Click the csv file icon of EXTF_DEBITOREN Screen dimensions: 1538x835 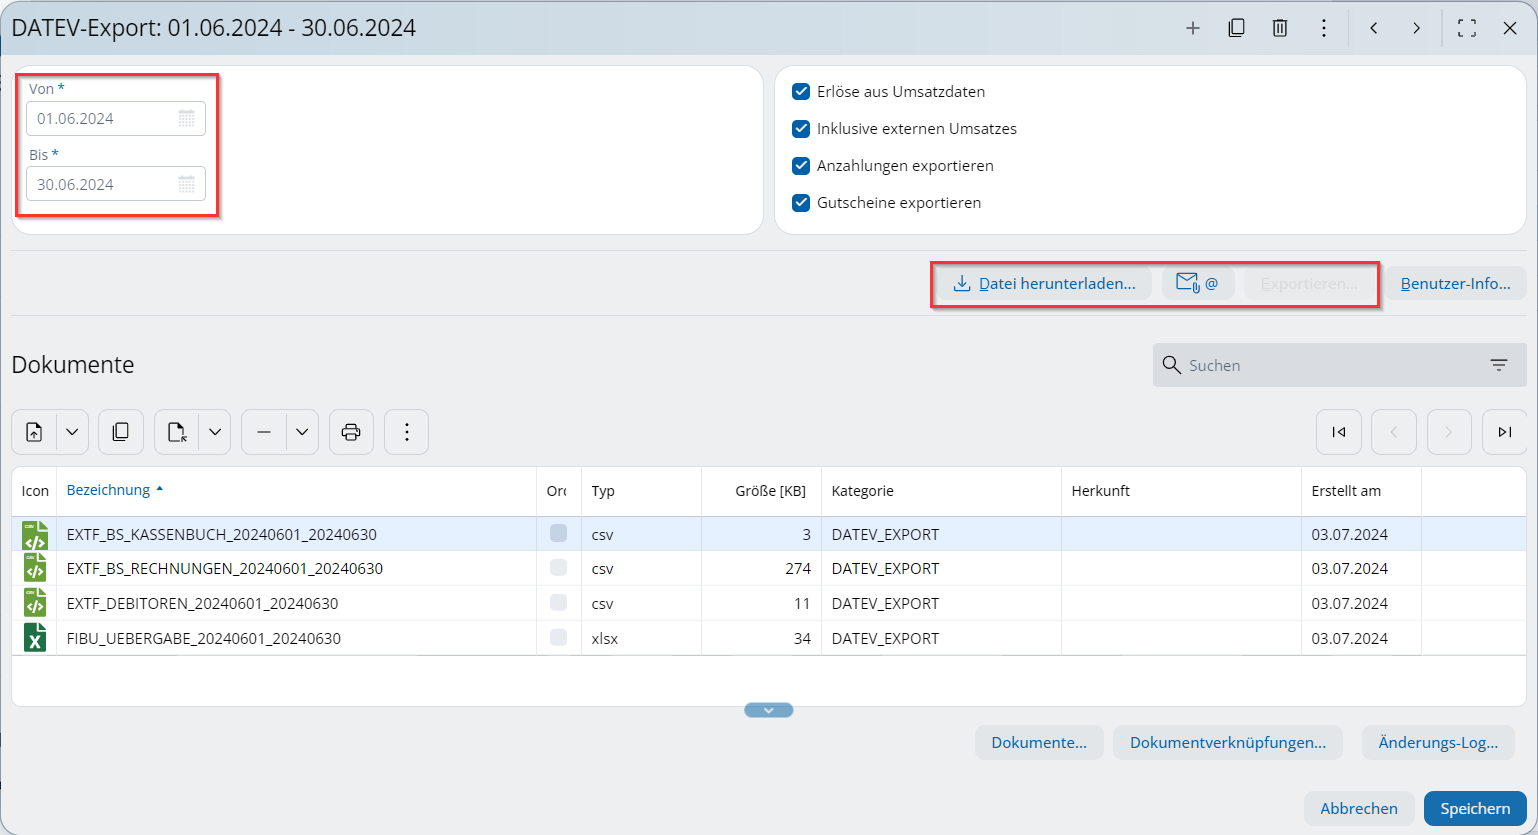coord(35,603)
